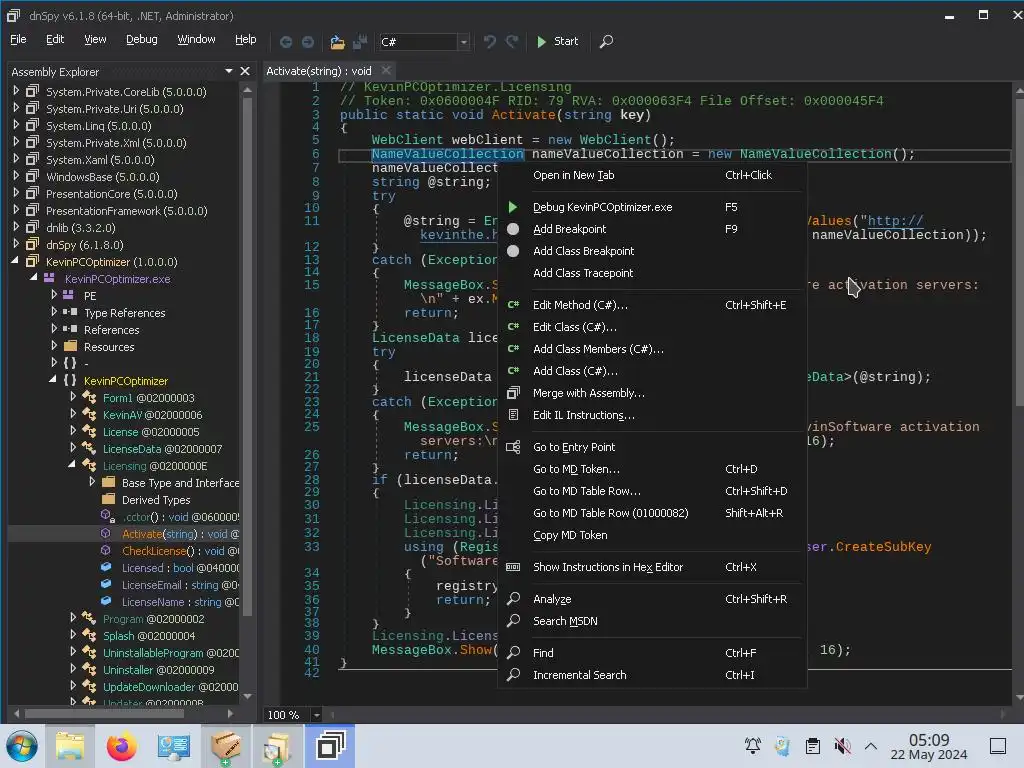Image resolution: width=1024 pixels, height=768 pixels.
Task: Expand the Form1 class node
Action: pyautogui.click(x=72, y=396)
